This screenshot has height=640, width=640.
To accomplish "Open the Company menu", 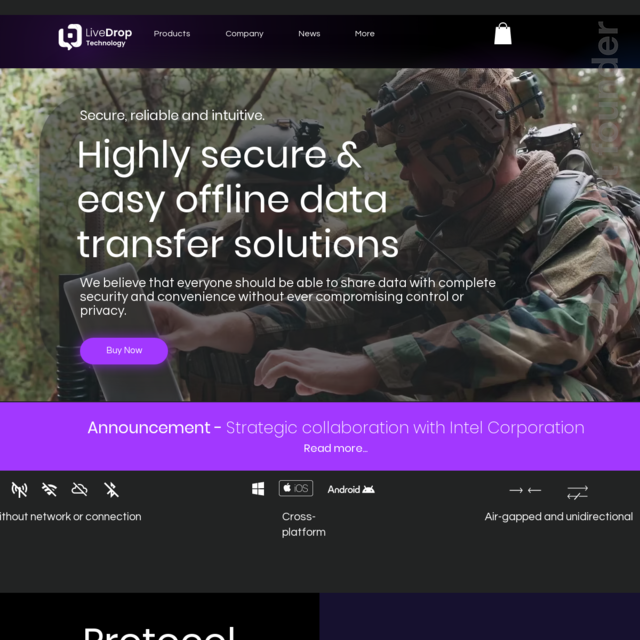I will pyautogui.click(x=244, y=34).
